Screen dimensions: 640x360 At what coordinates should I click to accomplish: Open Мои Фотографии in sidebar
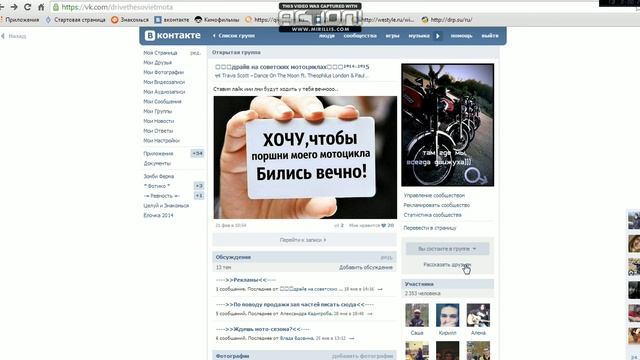pyautogui.click(x=163, y=72)
